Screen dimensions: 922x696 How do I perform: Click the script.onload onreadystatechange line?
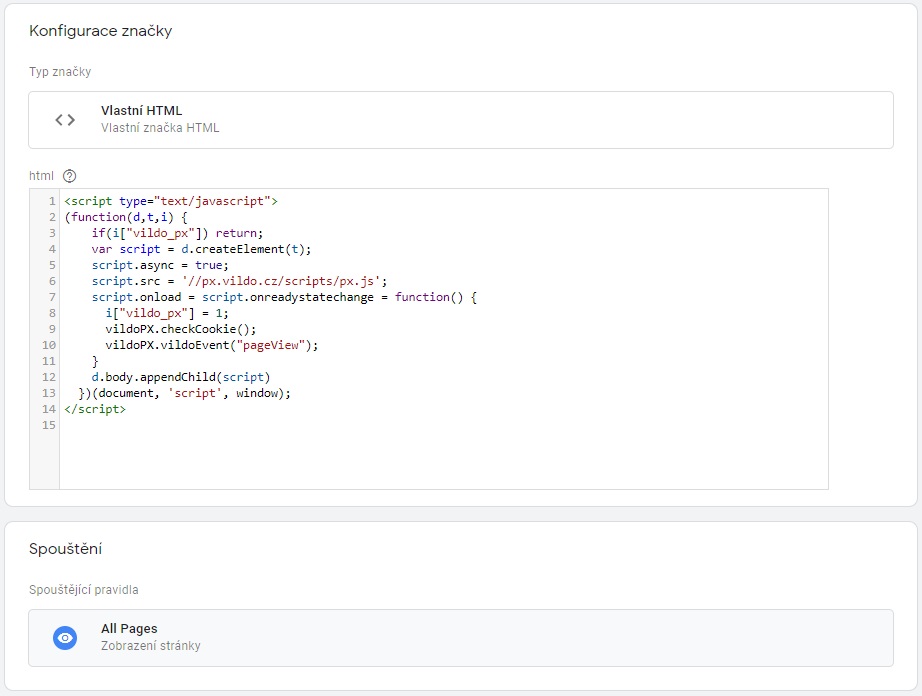tap(284, 297)
